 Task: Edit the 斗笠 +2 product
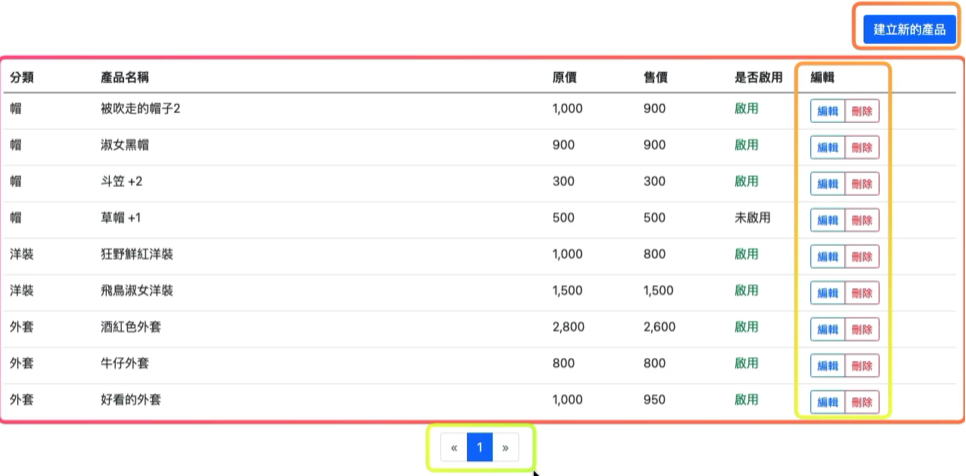[827, 184]
